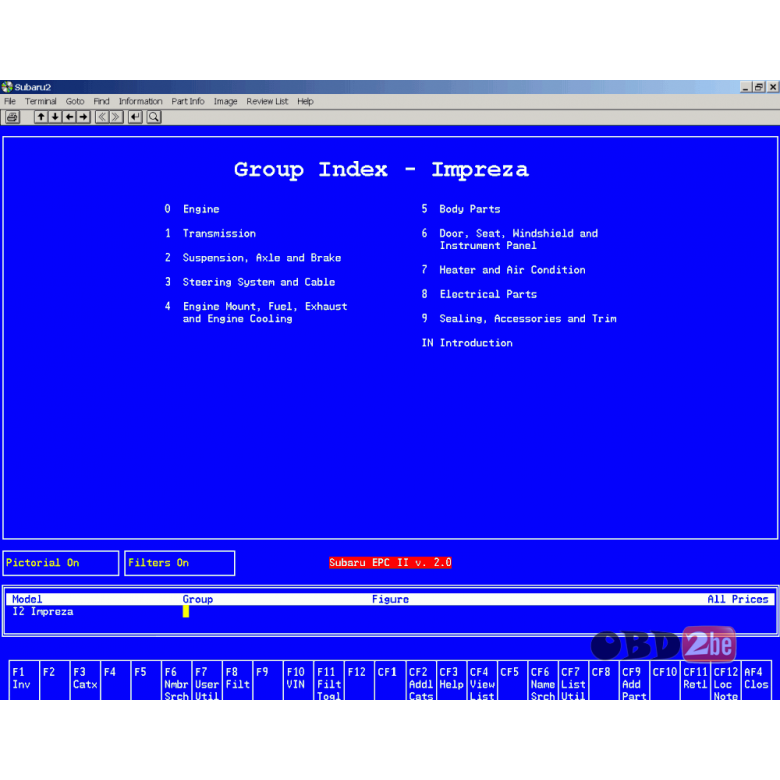Click the right arrow toolbar button

[83, 117]
